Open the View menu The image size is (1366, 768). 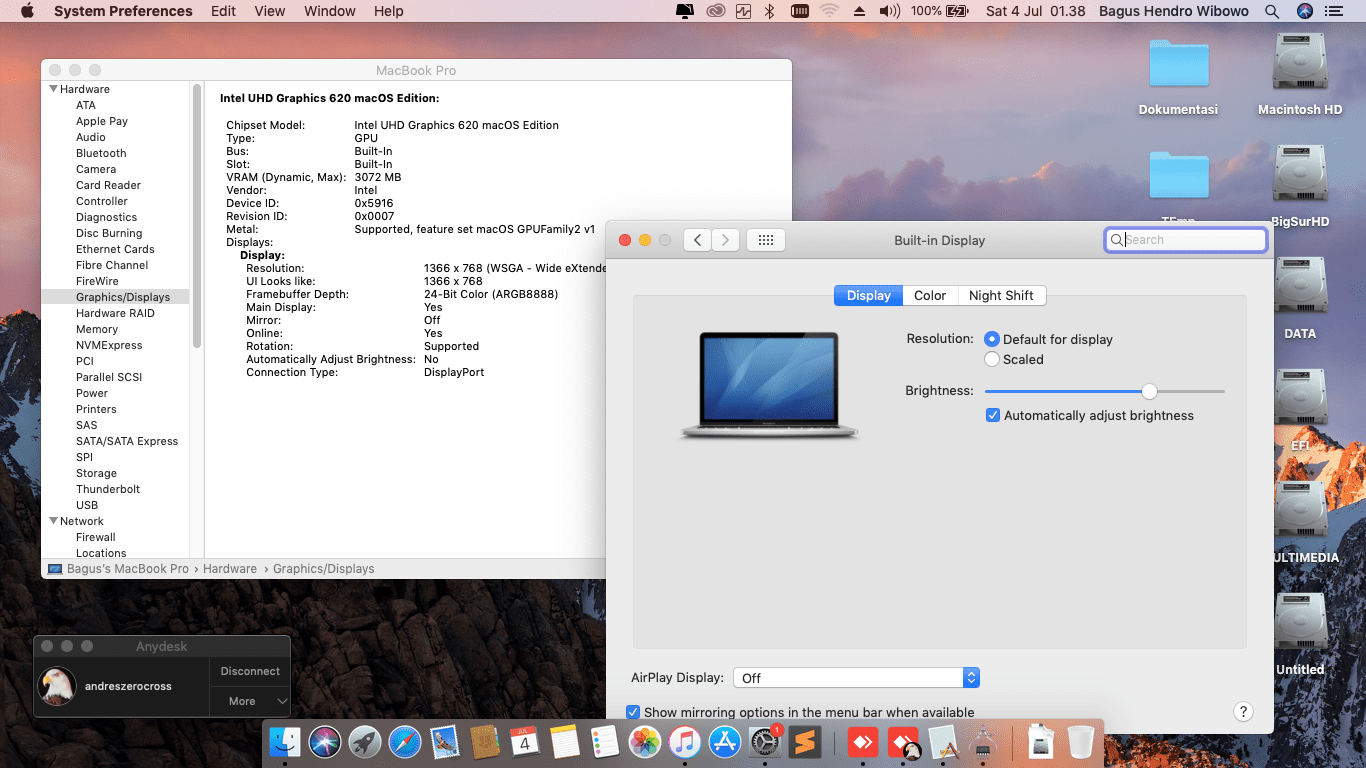point(270,11)
